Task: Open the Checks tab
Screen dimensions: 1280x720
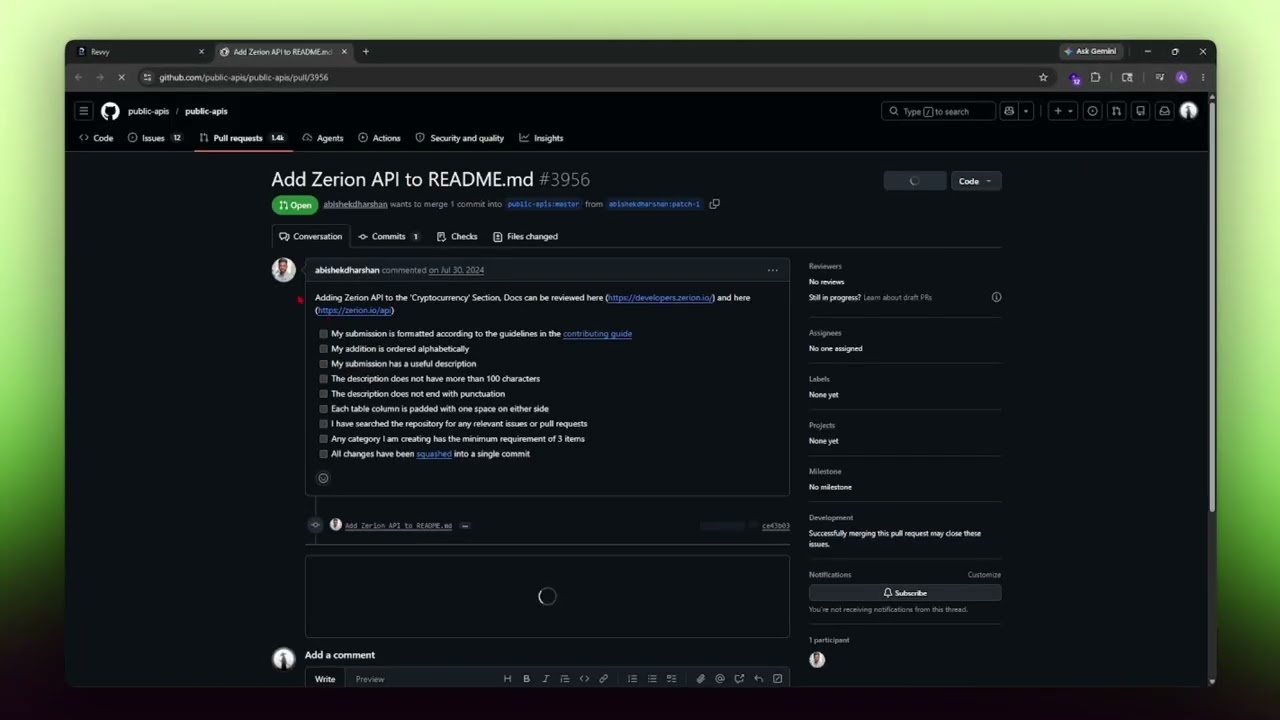Action: (457, 237)
